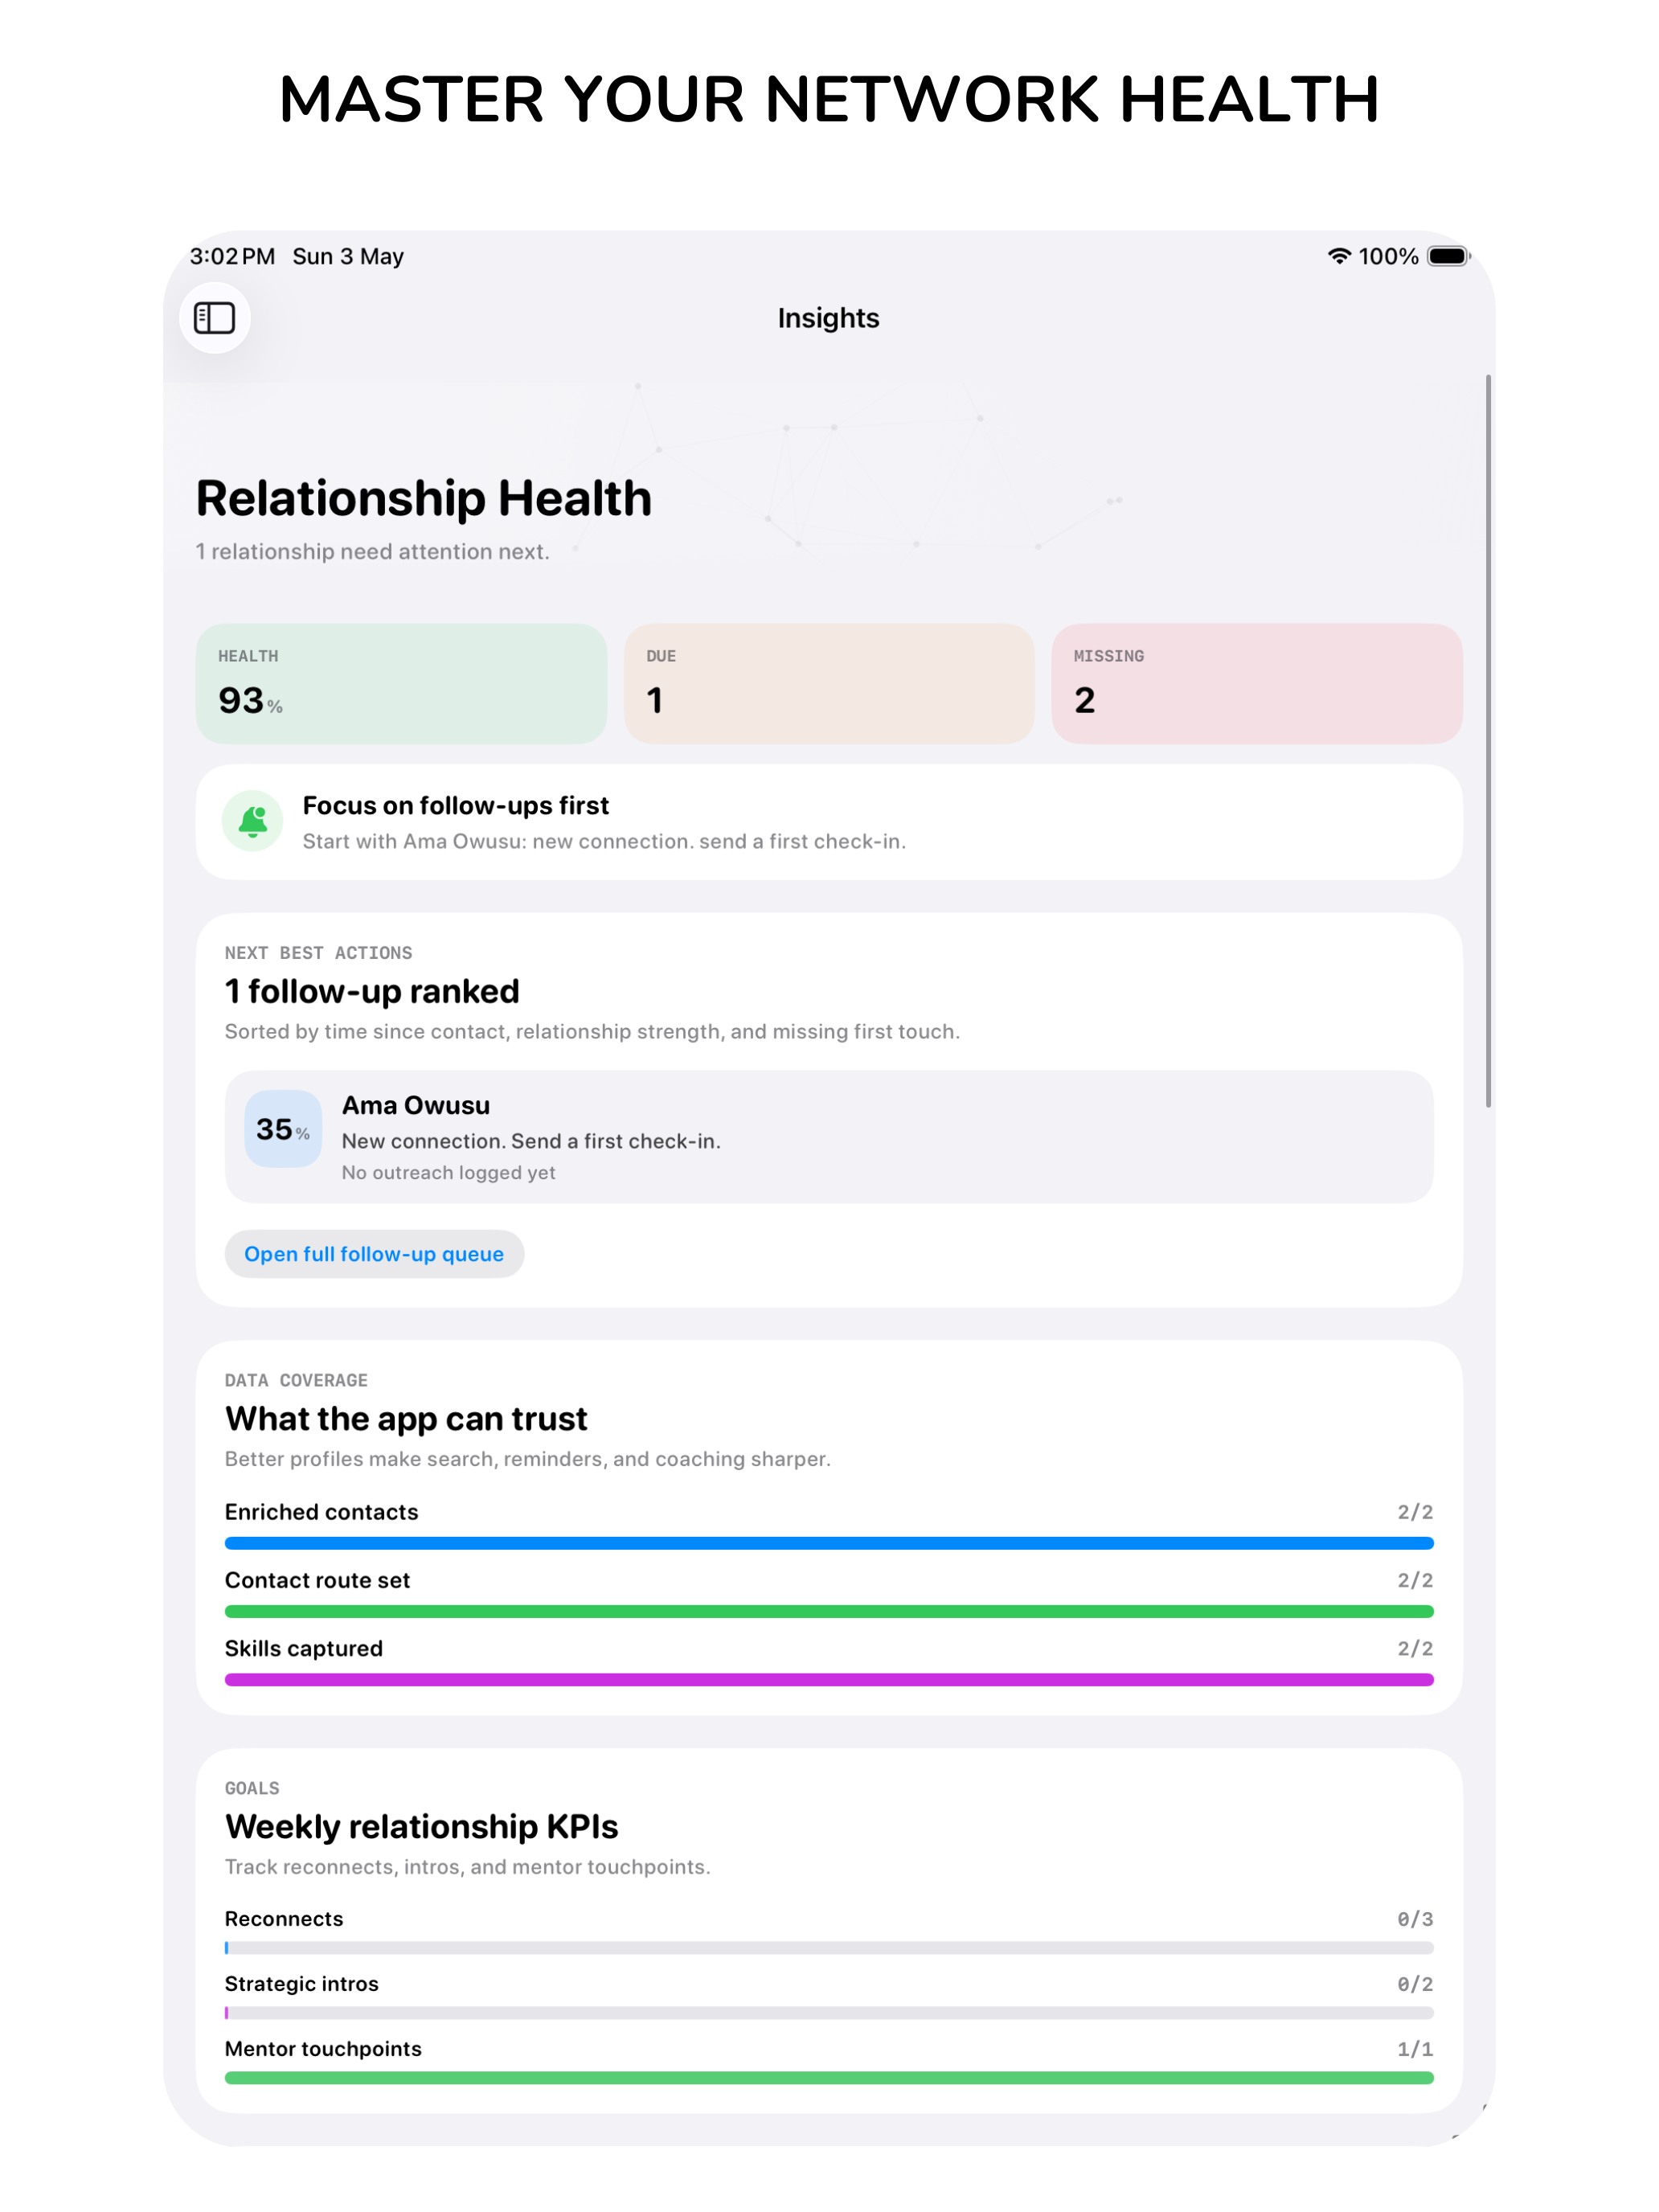Click the Contact route set green bar
1659x2212 pixels.
click(x=829, y=1611)
